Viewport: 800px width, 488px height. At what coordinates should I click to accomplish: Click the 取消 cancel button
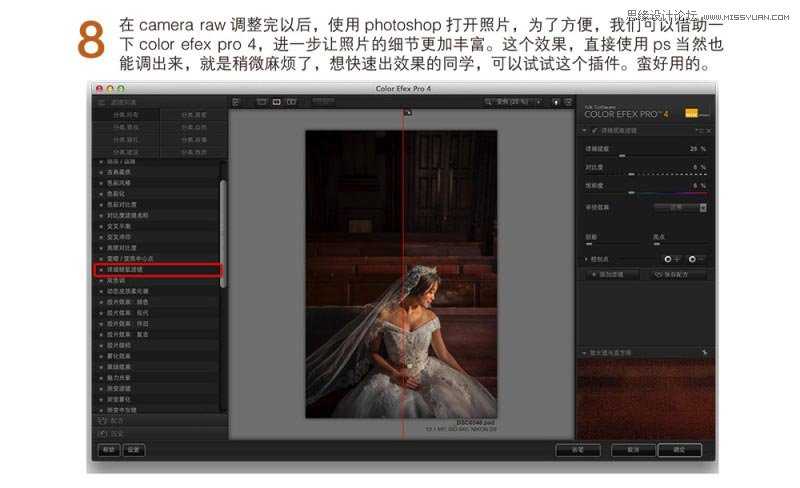(633, 450)
